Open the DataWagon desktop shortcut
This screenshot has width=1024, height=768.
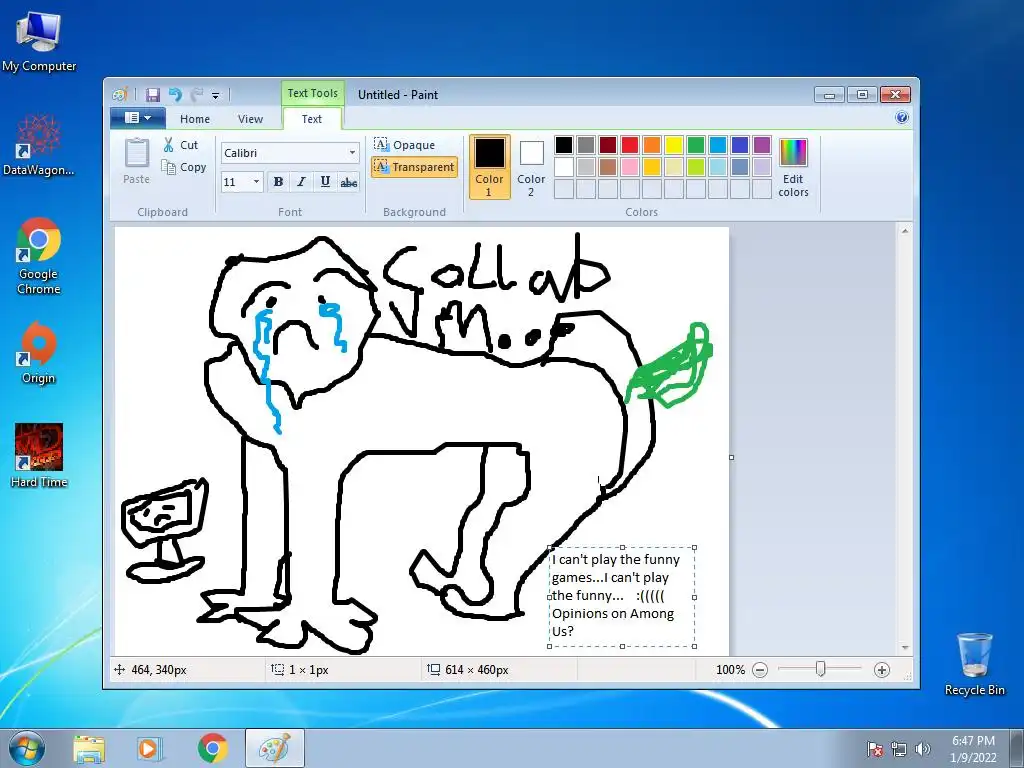click(39, 144)
